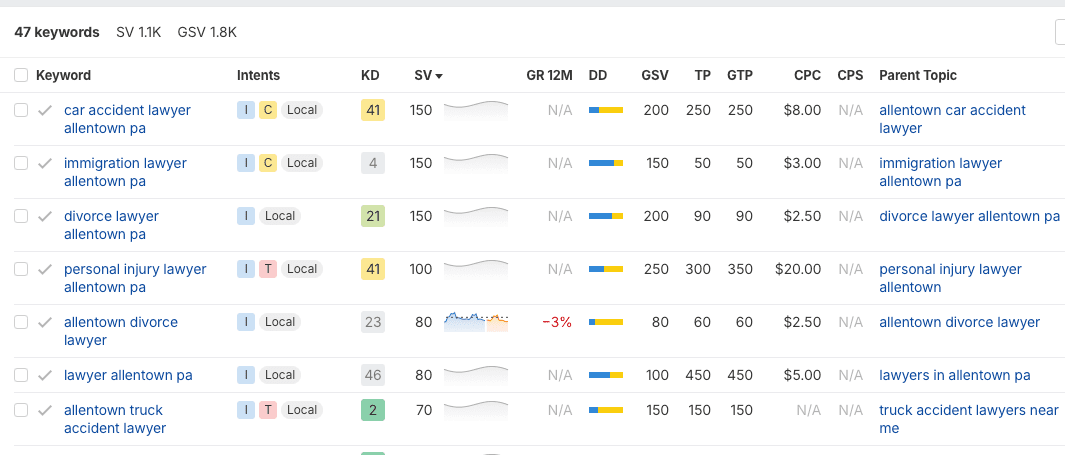This screenshot has height=455, width=1065.
Task: Click checkmark icon beside lawyer allentown pa
Action: click(45, 376)
